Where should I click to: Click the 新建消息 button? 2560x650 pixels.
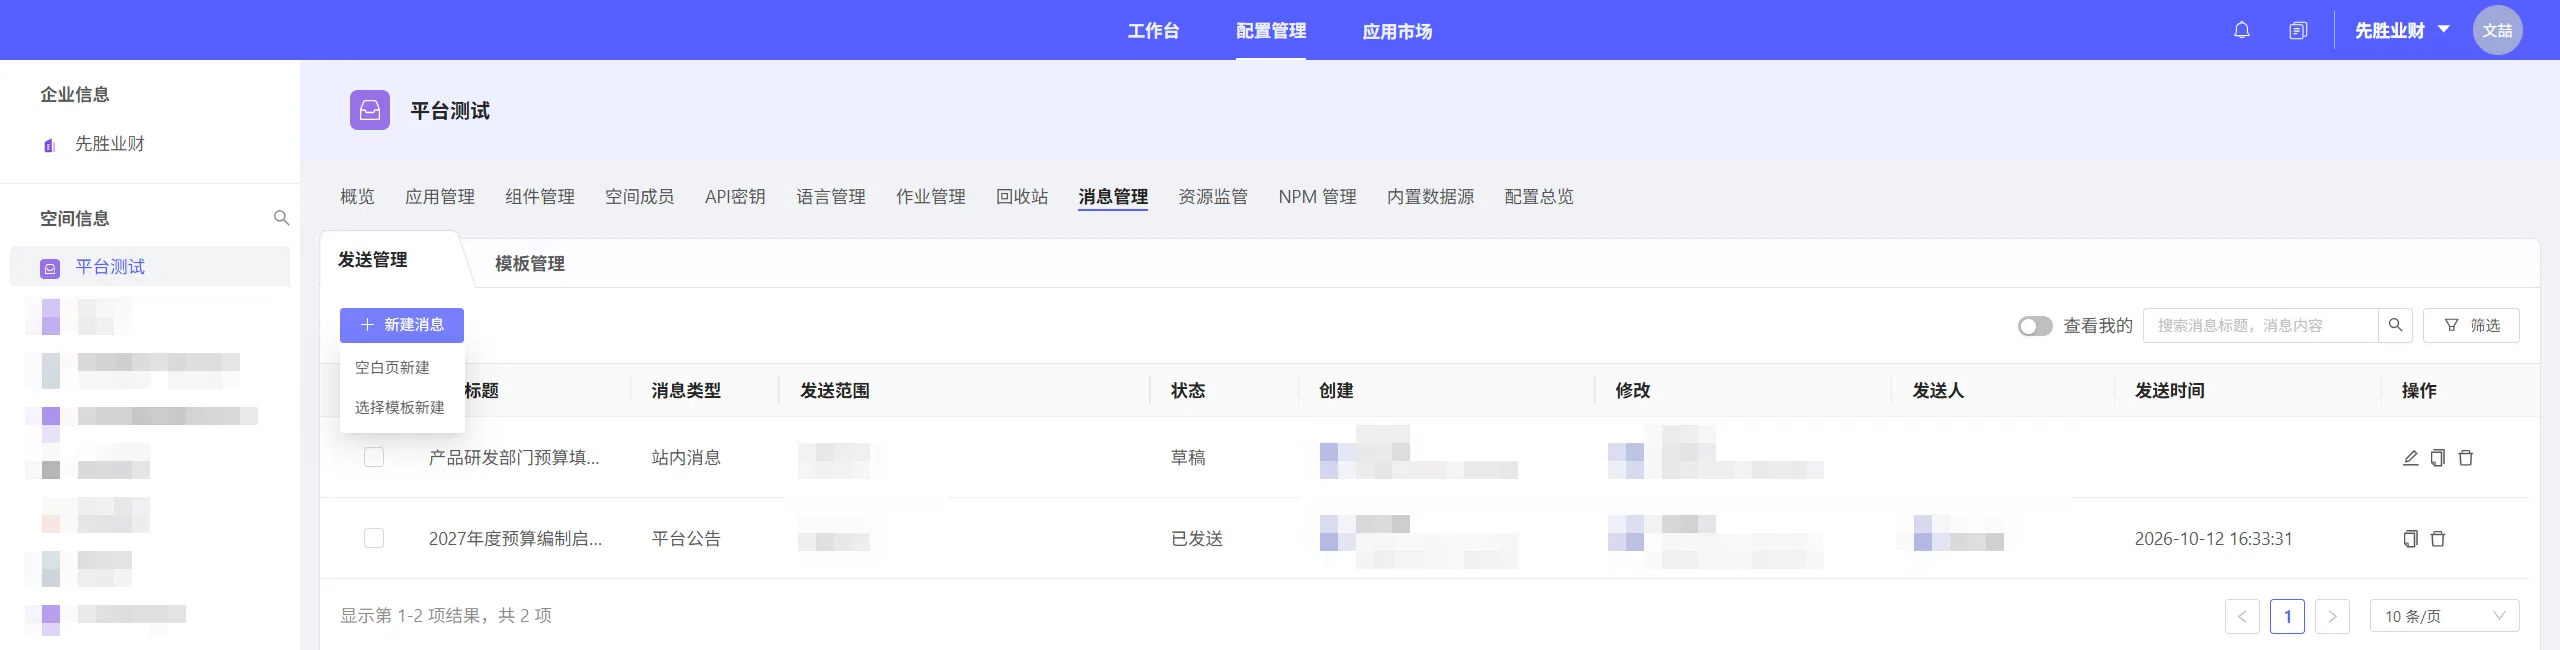(402, 325)
